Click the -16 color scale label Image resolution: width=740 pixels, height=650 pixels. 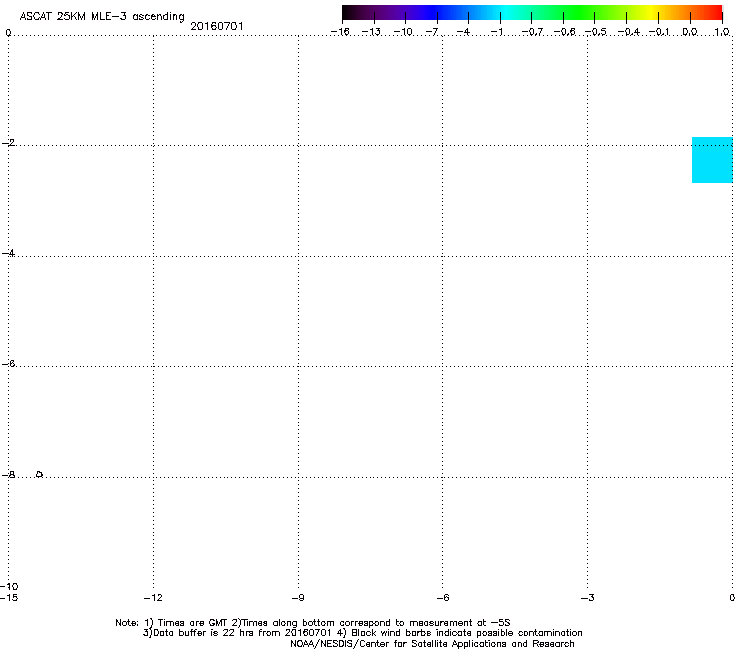pyautogui.click(x=340, y=32)
